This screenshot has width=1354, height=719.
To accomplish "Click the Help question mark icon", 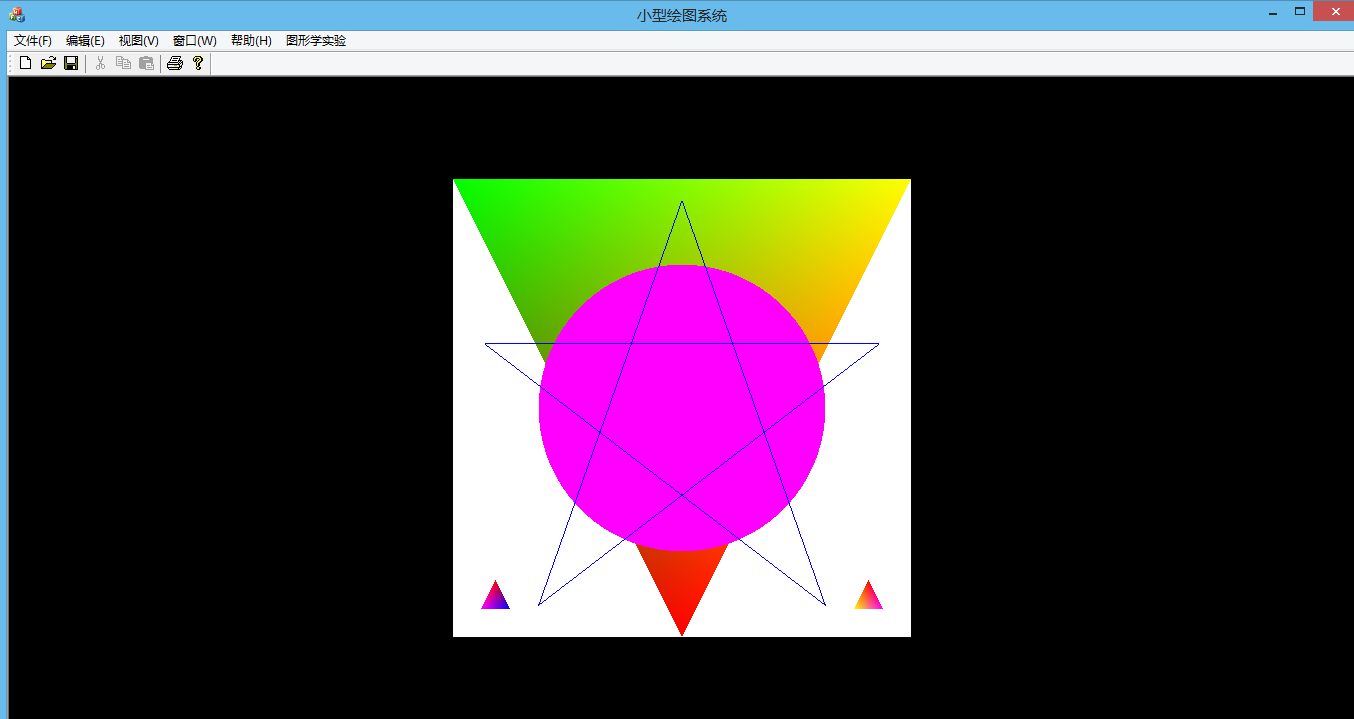I will coord(198,63).
